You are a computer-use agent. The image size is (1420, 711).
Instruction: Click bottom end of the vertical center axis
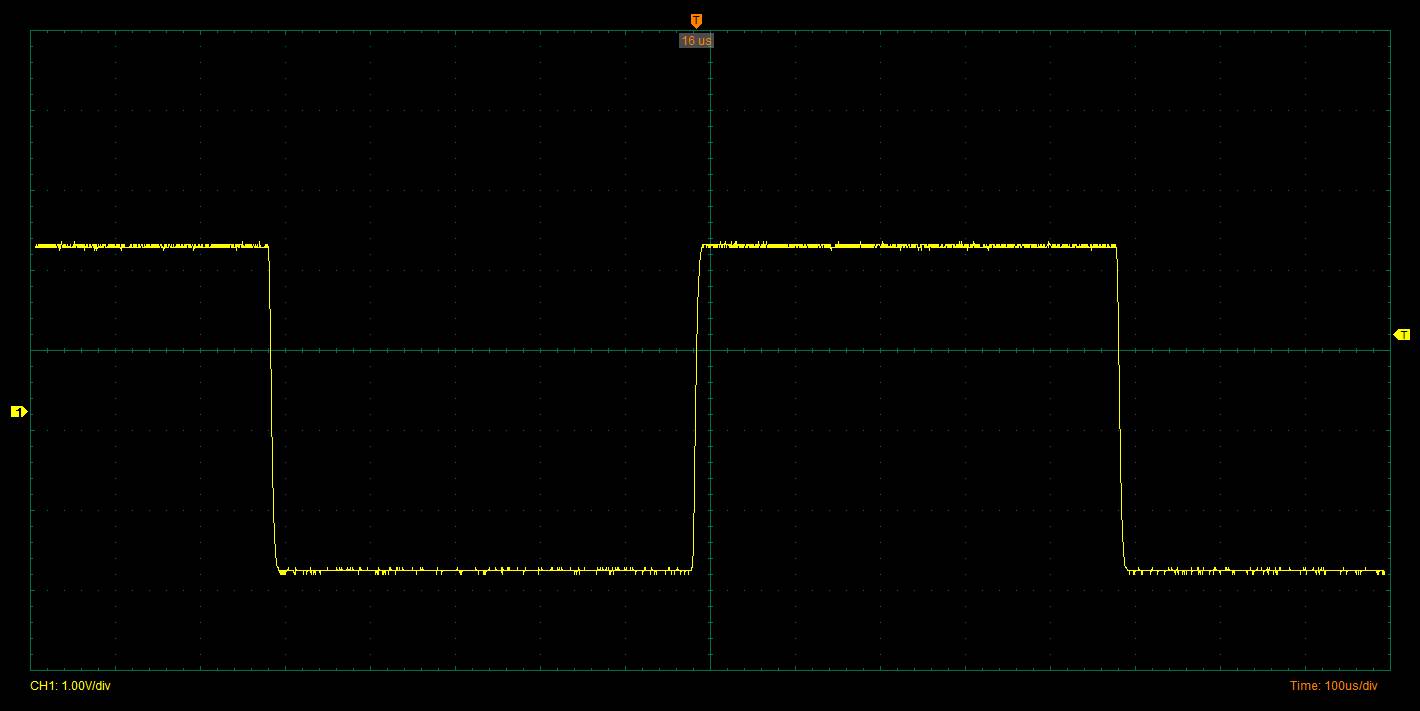point(710,669)
